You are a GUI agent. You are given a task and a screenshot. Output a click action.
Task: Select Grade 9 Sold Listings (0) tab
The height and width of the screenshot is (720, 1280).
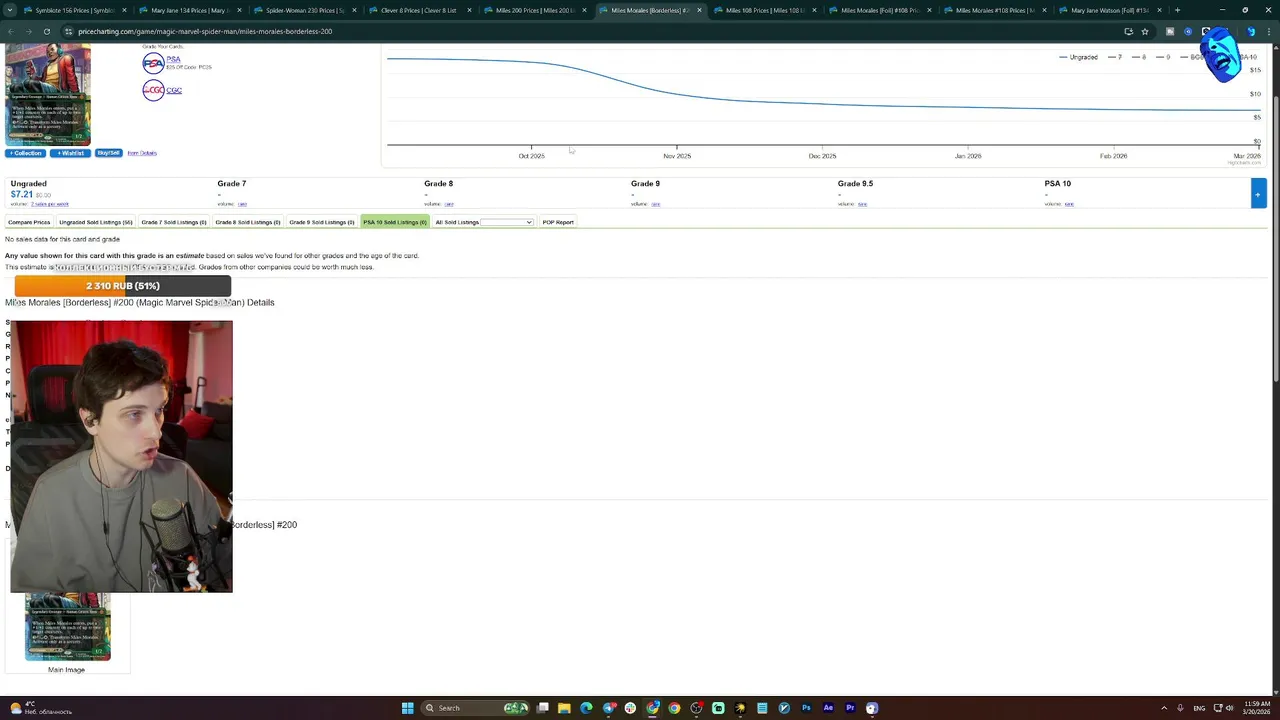click(x=322, y=222)
